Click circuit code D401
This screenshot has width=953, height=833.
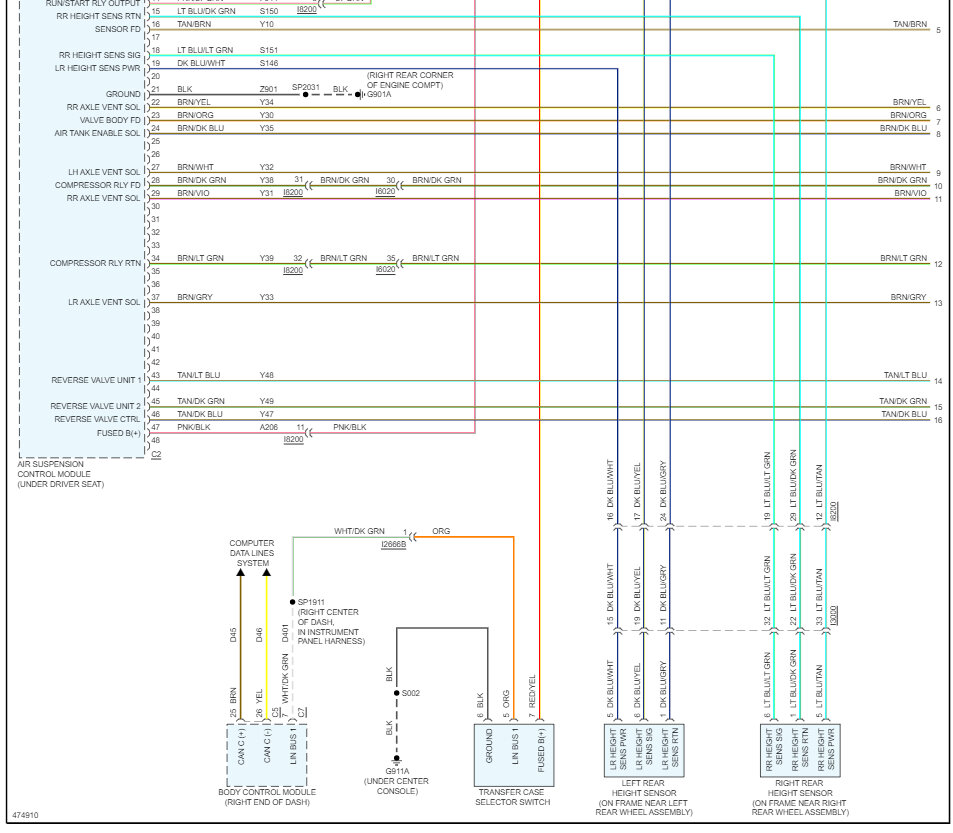[285, 633]
